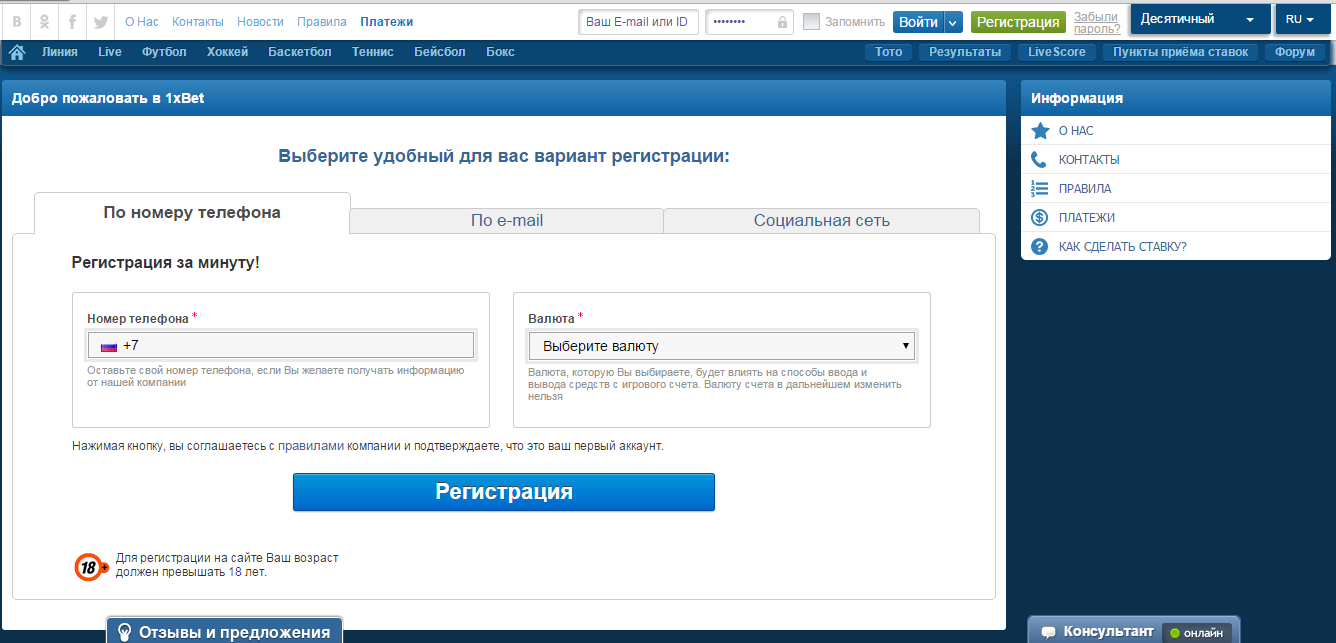
Task: Open the VKontakte social icon
Action: (x=16, y=21)
